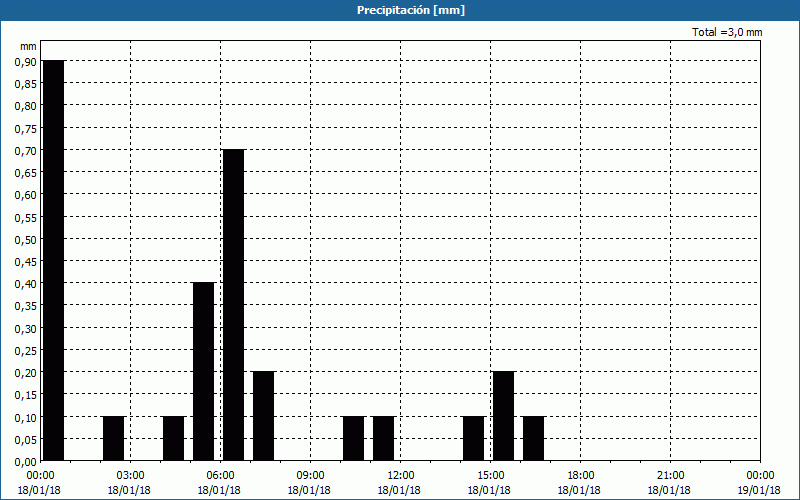Select the 12:00 time label on x-axis

coord(401,476)
